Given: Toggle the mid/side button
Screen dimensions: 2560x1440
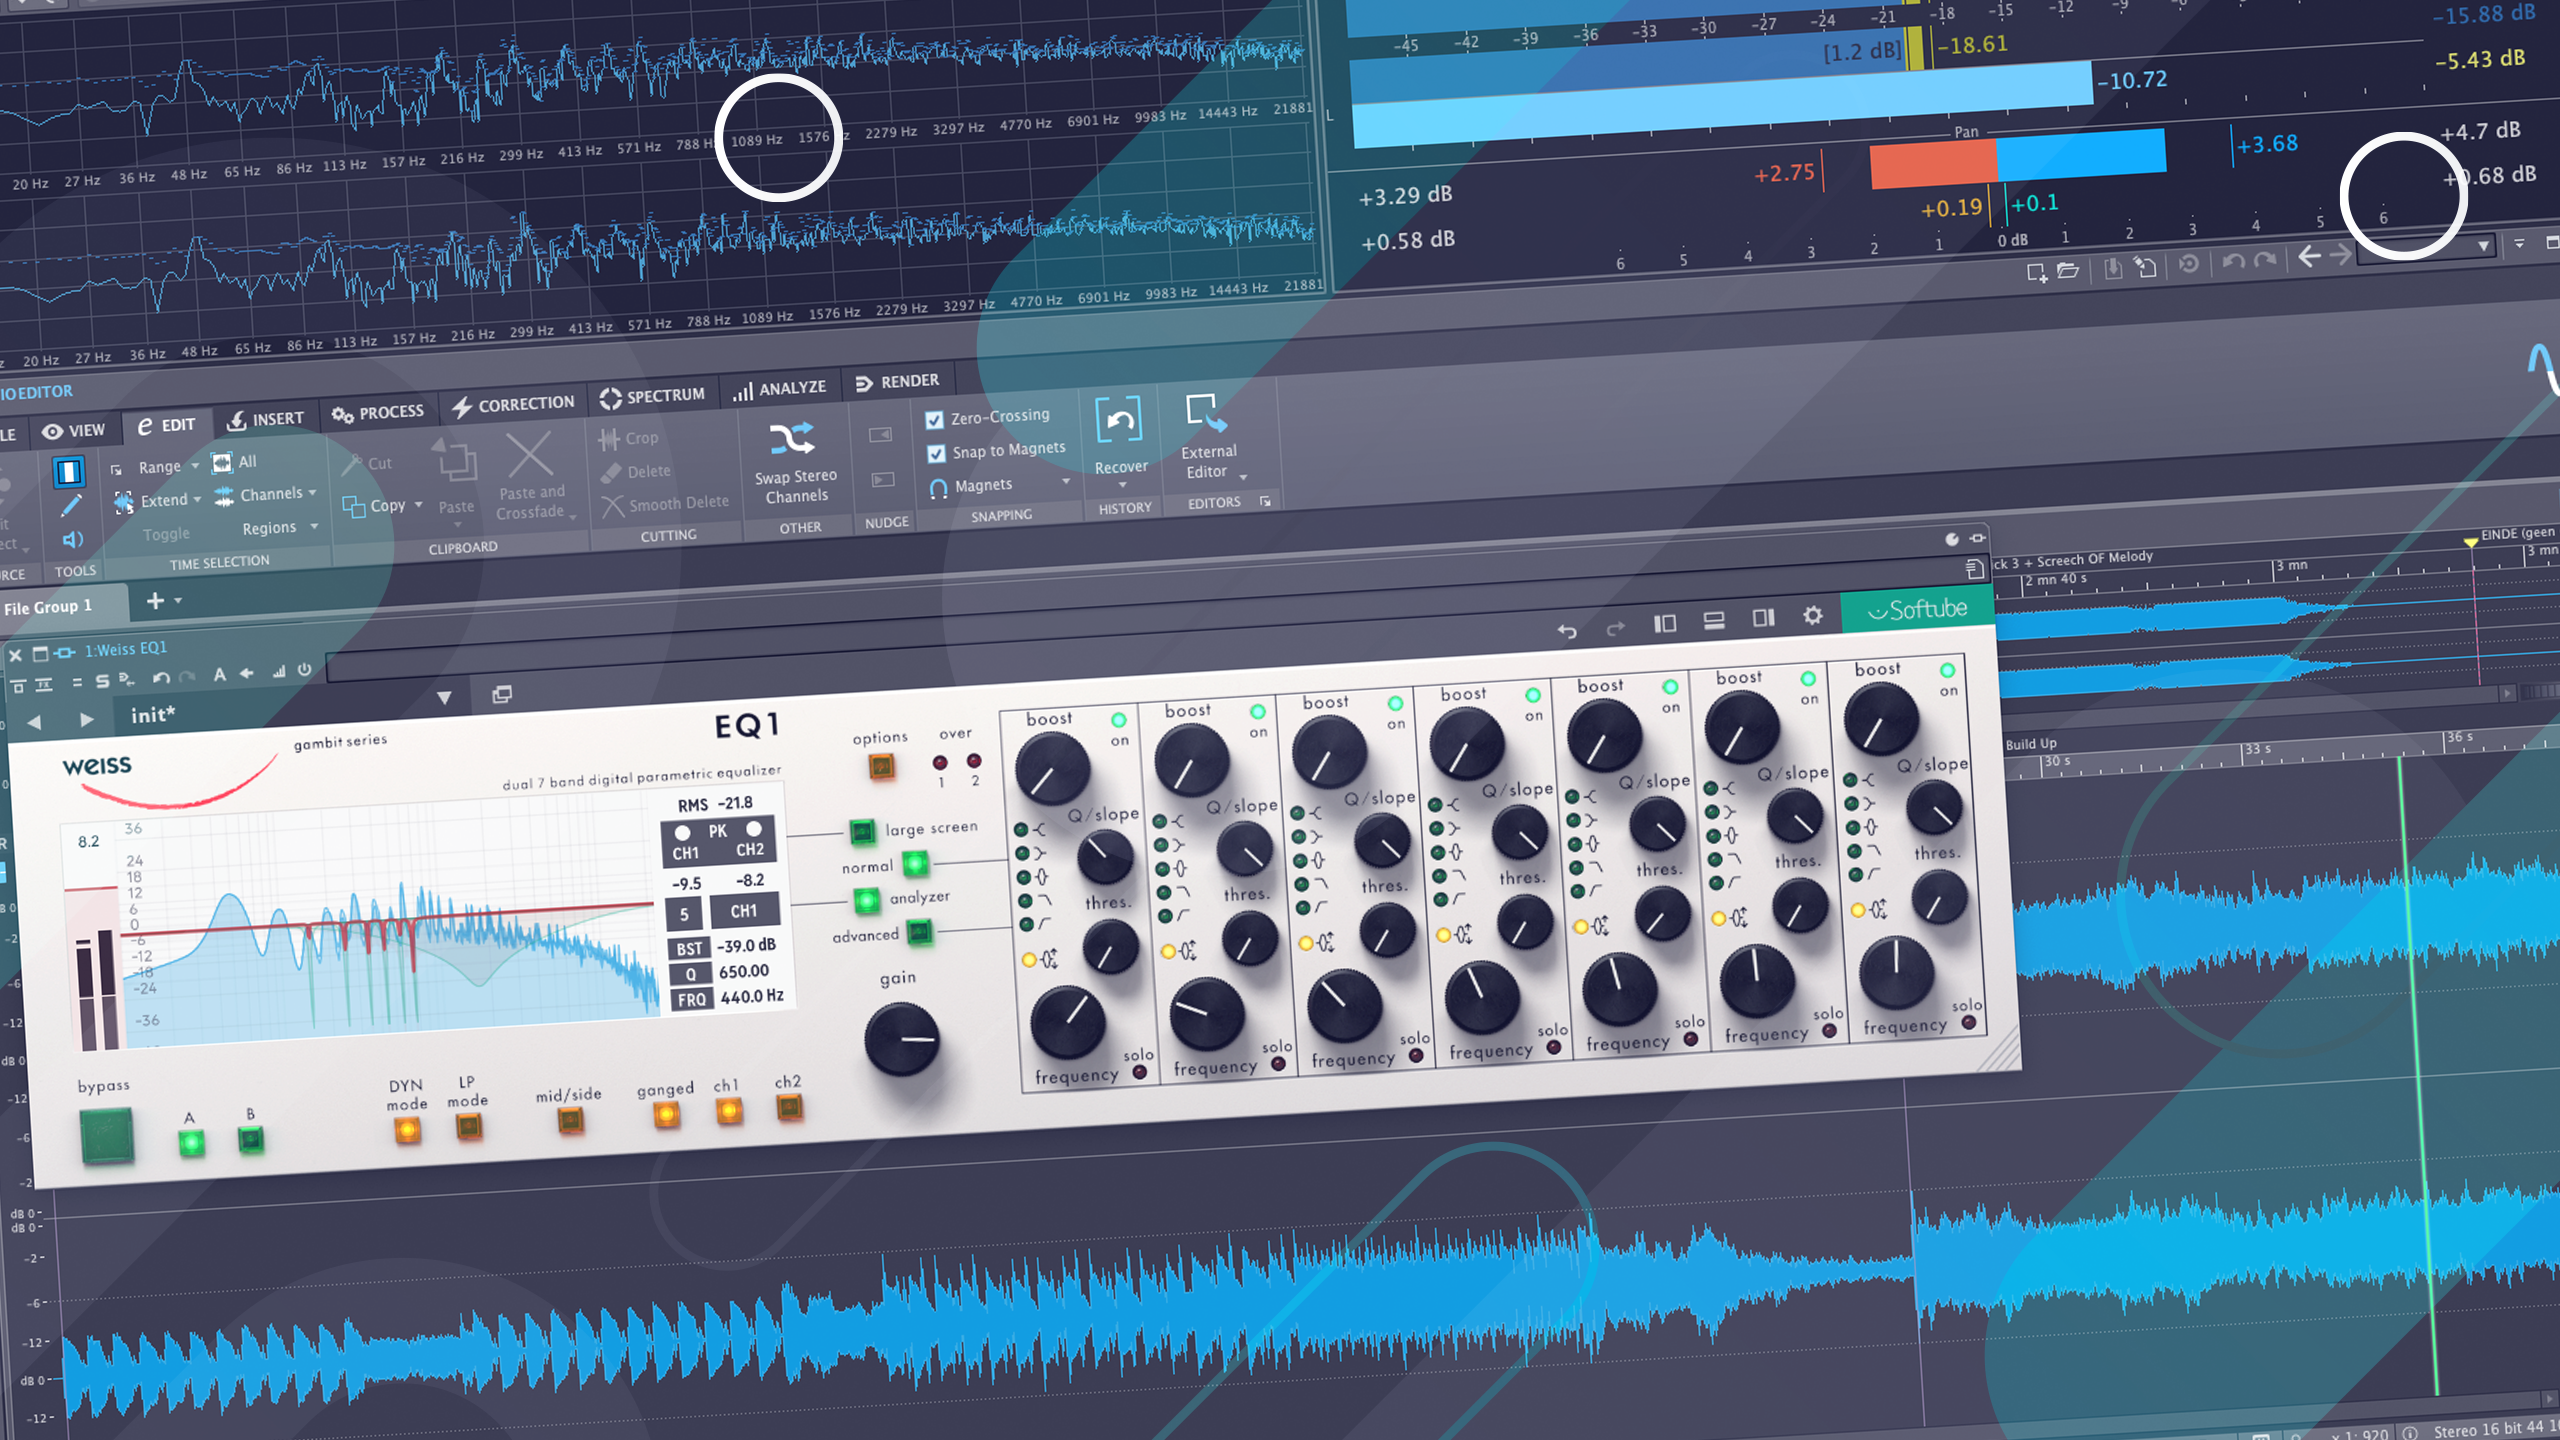Looking at the screenshot, I should (x=570, y=1120).
